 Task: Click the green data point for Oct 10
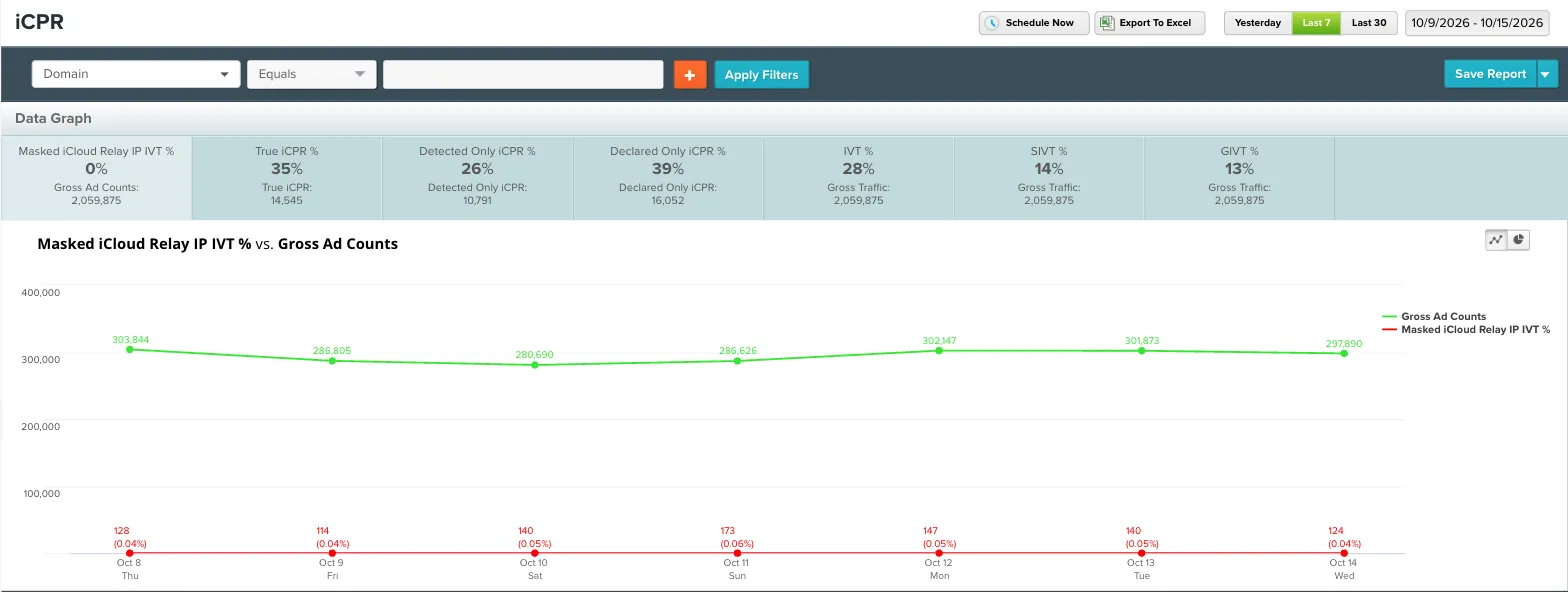(x=535, y=365)
